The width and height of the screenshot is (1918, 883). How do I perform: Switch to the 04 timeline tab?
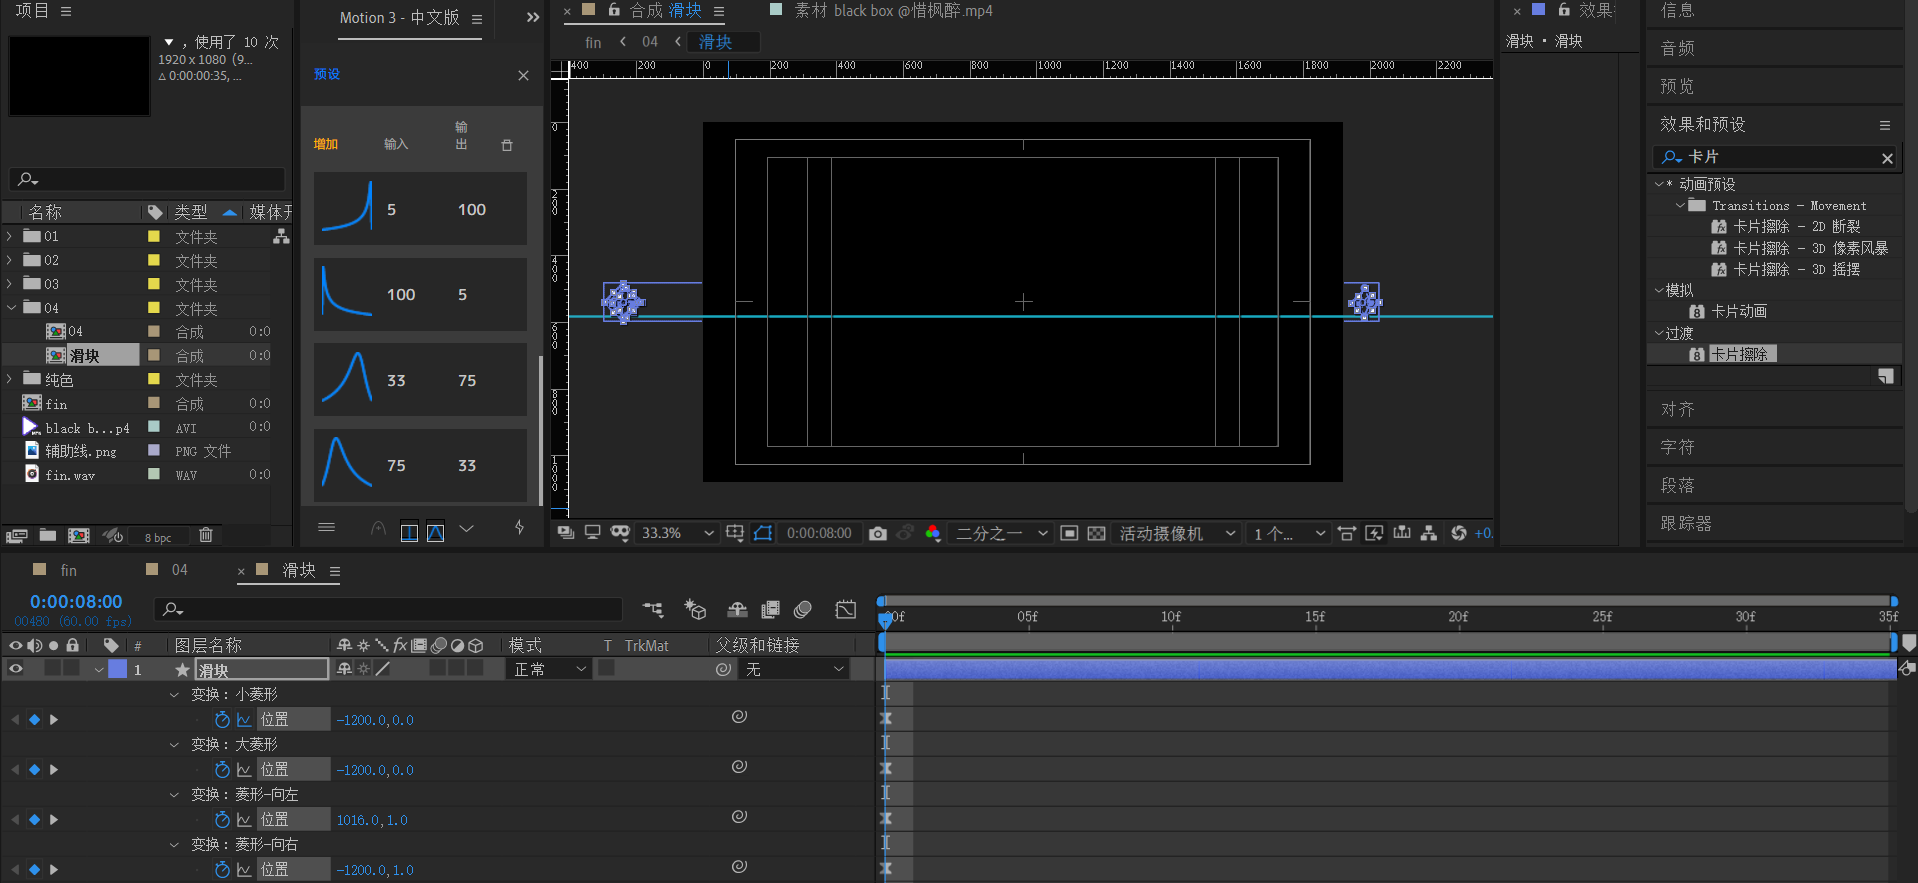pyautogui.click(x=180, y=570)
